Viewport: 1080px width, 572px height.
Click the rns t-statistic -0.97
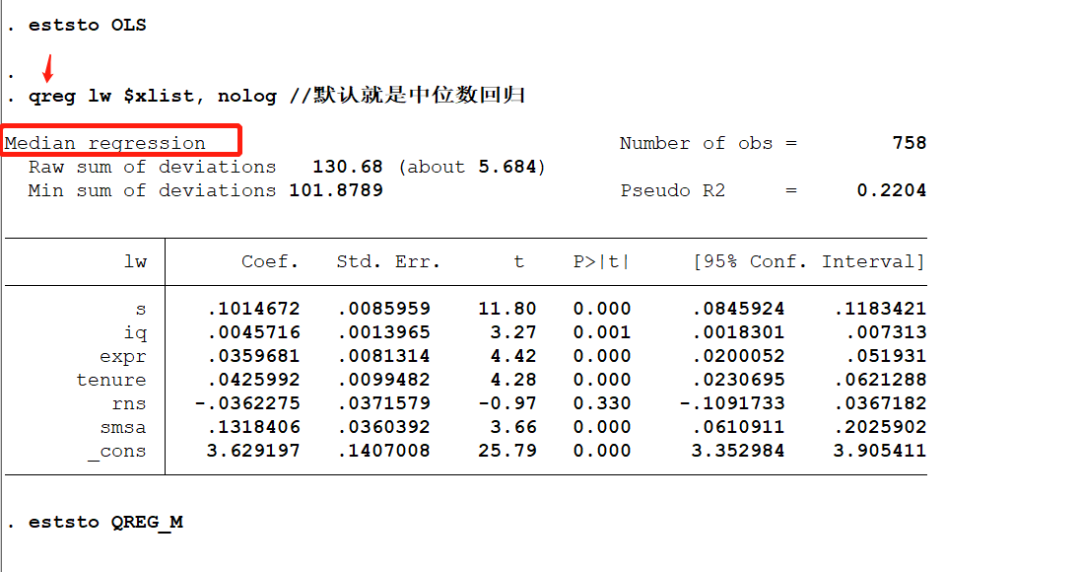tap(508, 404)
